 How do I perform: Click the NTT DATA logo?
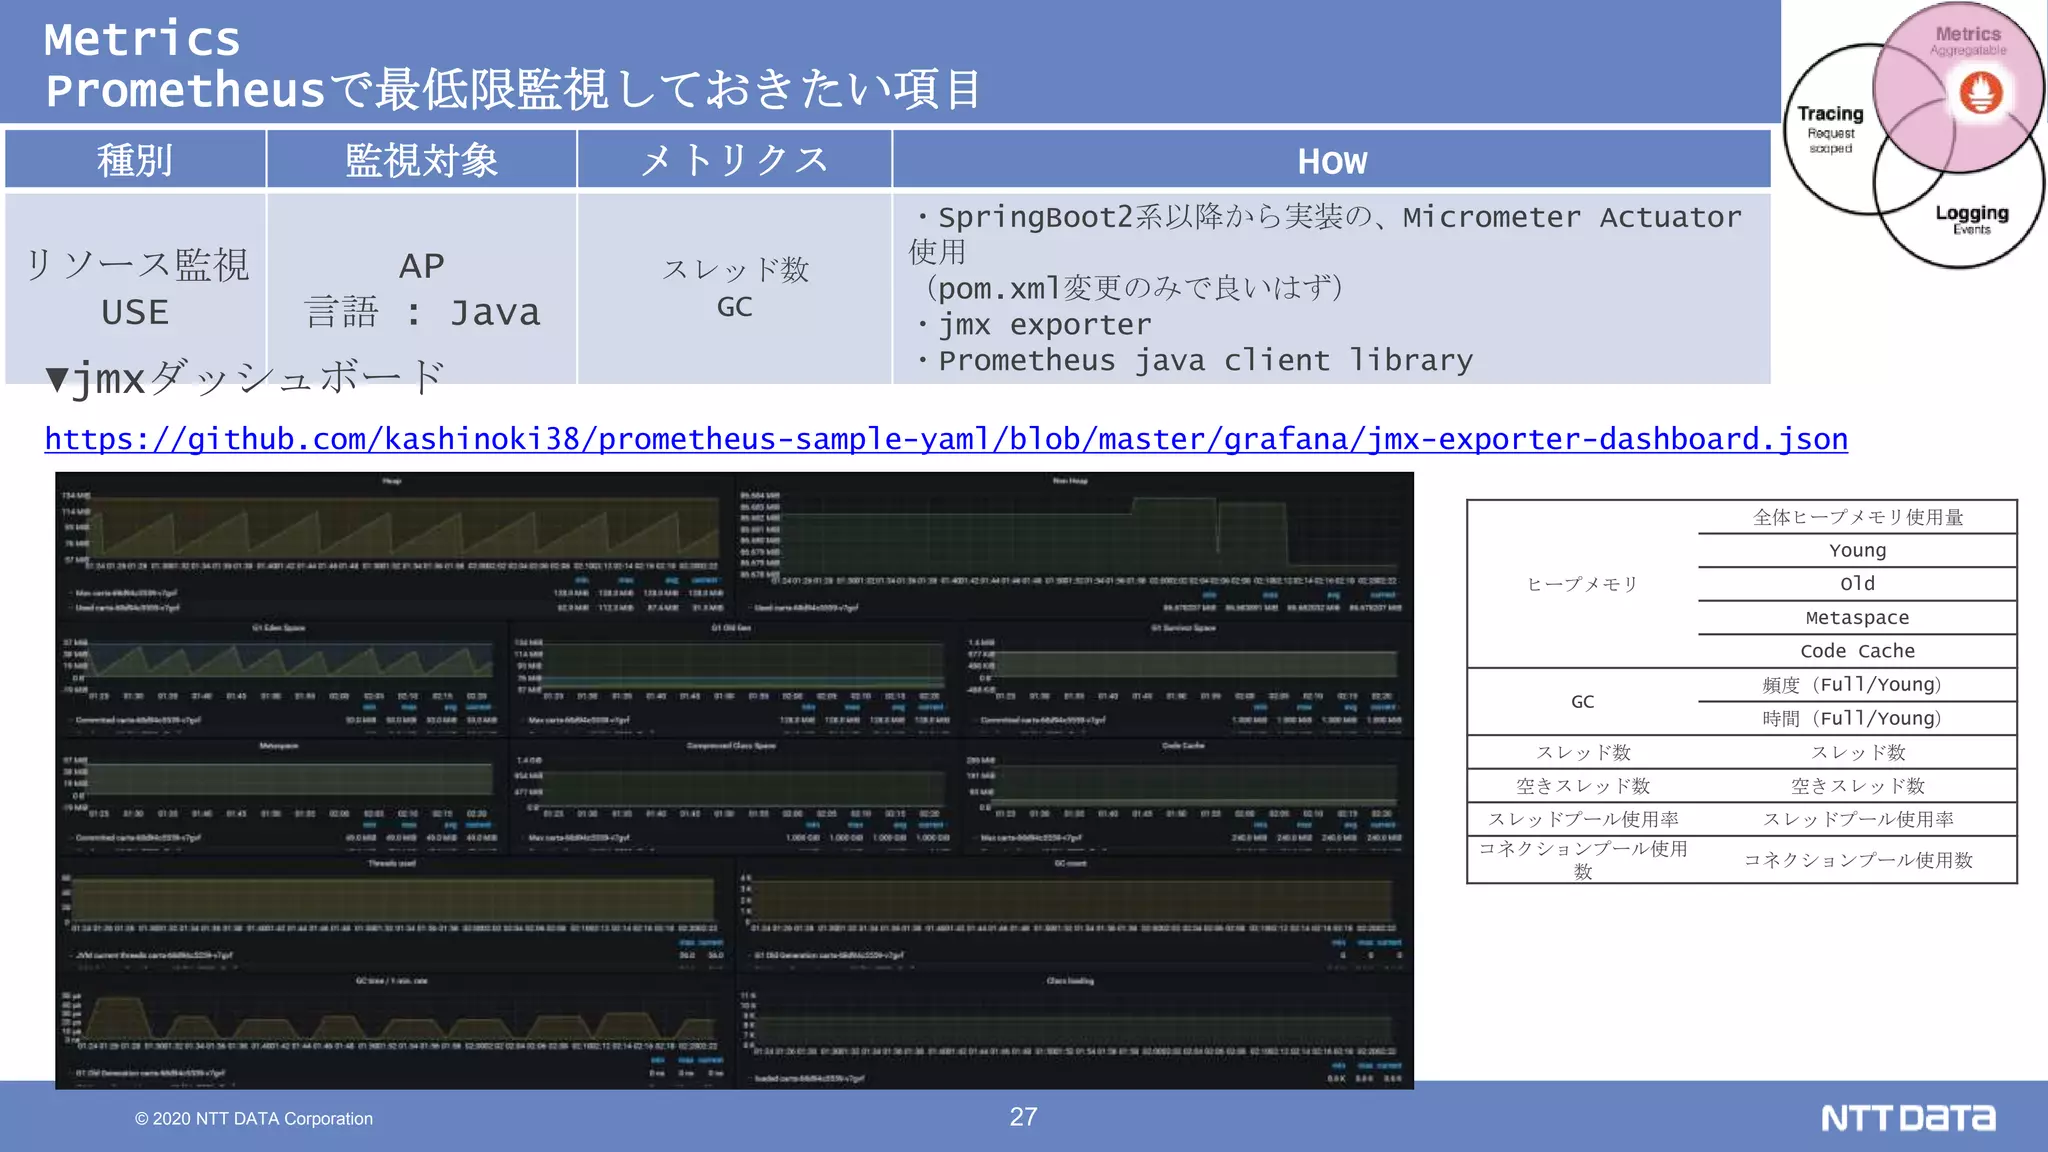[x=1908, y=1118]
